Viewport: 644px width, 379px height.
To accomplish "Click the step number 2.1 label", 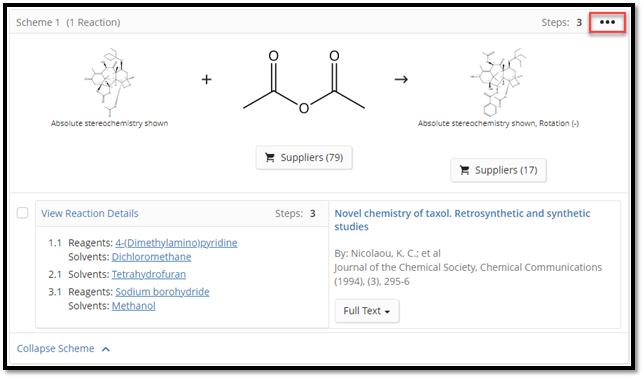I will [x=55, y=274].
